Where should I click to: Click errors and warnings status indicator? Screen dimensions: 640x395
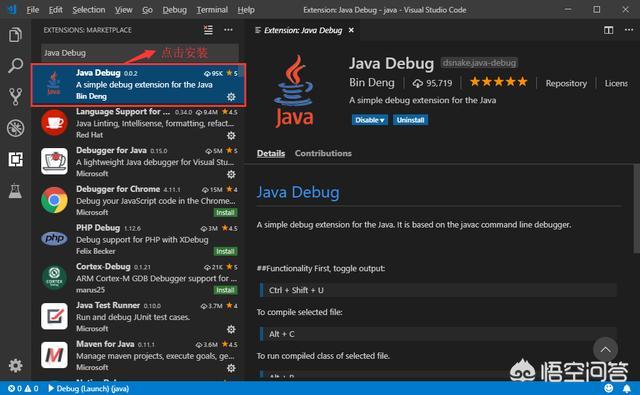click(23, 388)
